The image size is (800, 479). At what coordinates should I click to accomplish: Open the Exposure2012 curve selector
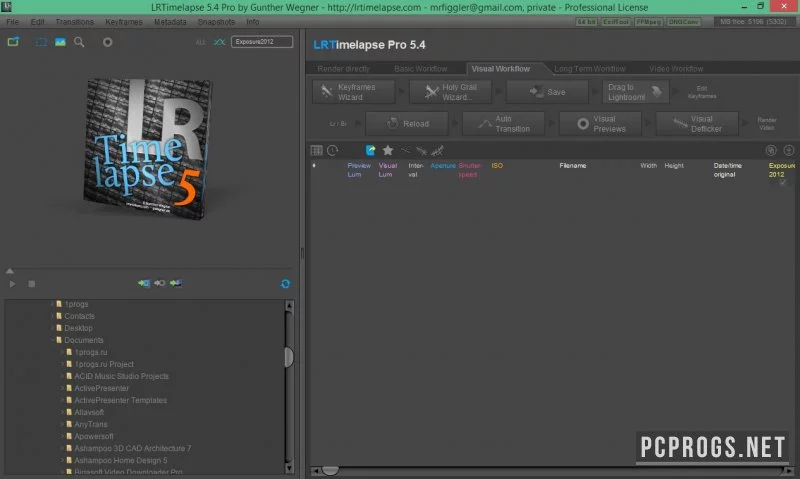tap(262, 42)
